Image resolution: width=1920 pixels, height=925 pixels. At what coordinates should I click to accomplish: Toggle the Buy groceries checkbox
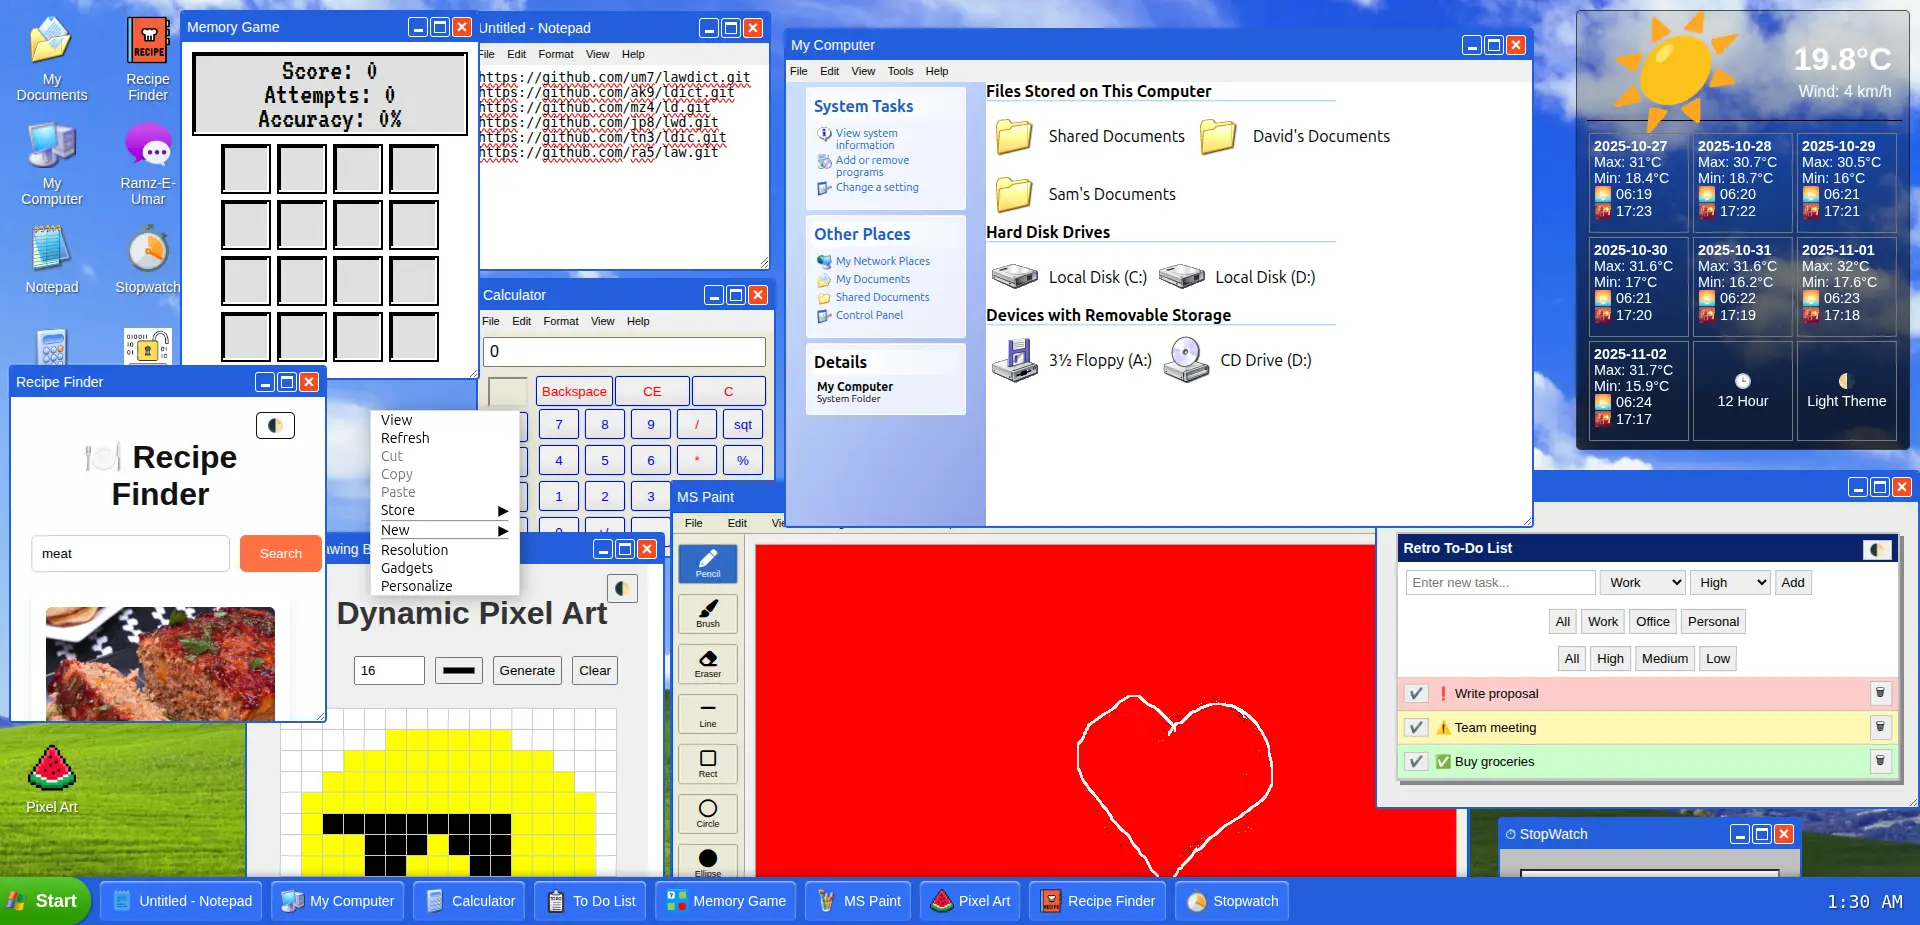1415,761
